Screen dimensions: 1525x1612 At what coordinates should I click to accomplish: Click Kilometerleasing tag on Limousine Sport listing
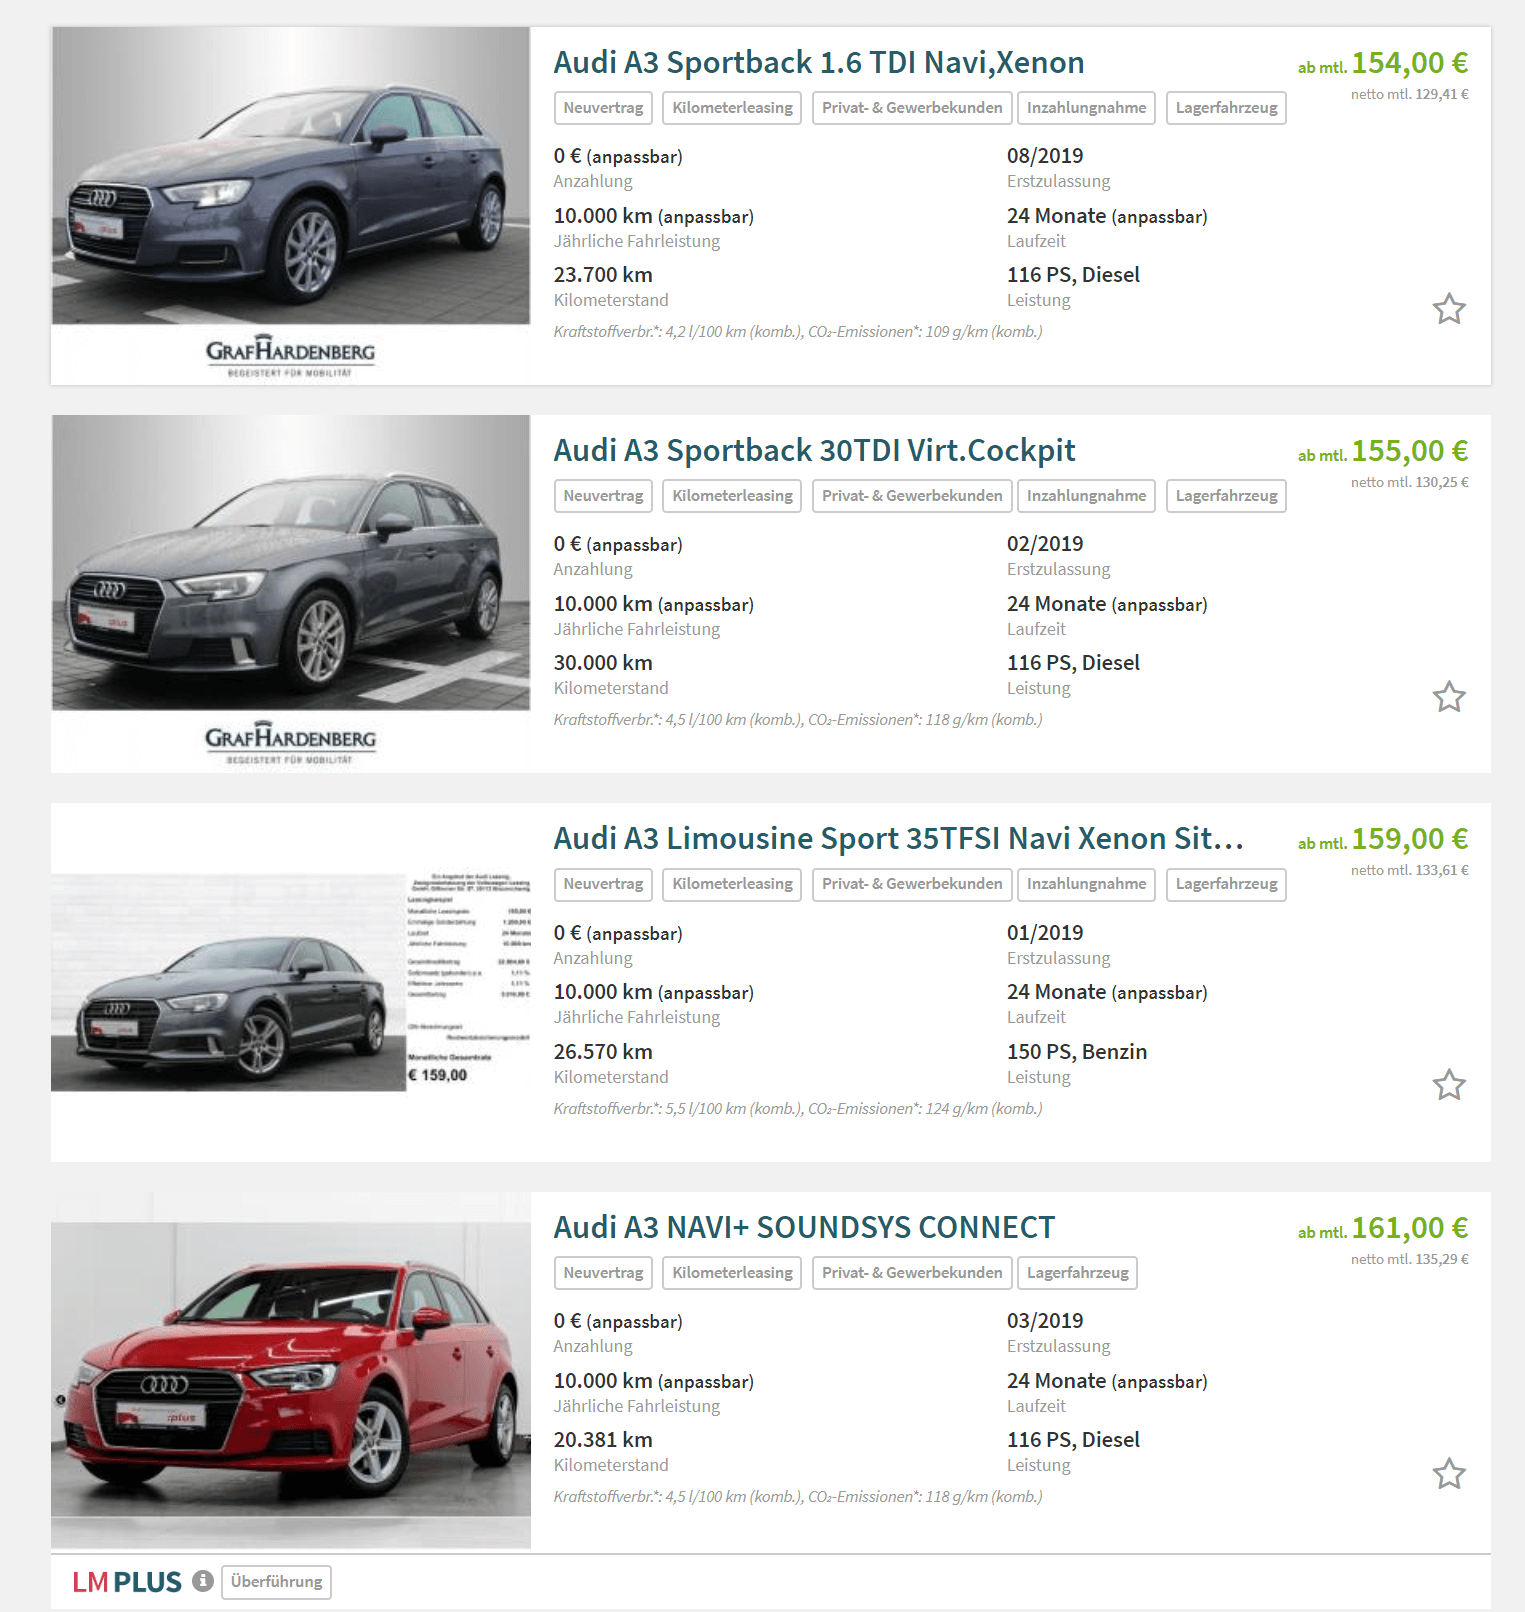click(732, 884)
